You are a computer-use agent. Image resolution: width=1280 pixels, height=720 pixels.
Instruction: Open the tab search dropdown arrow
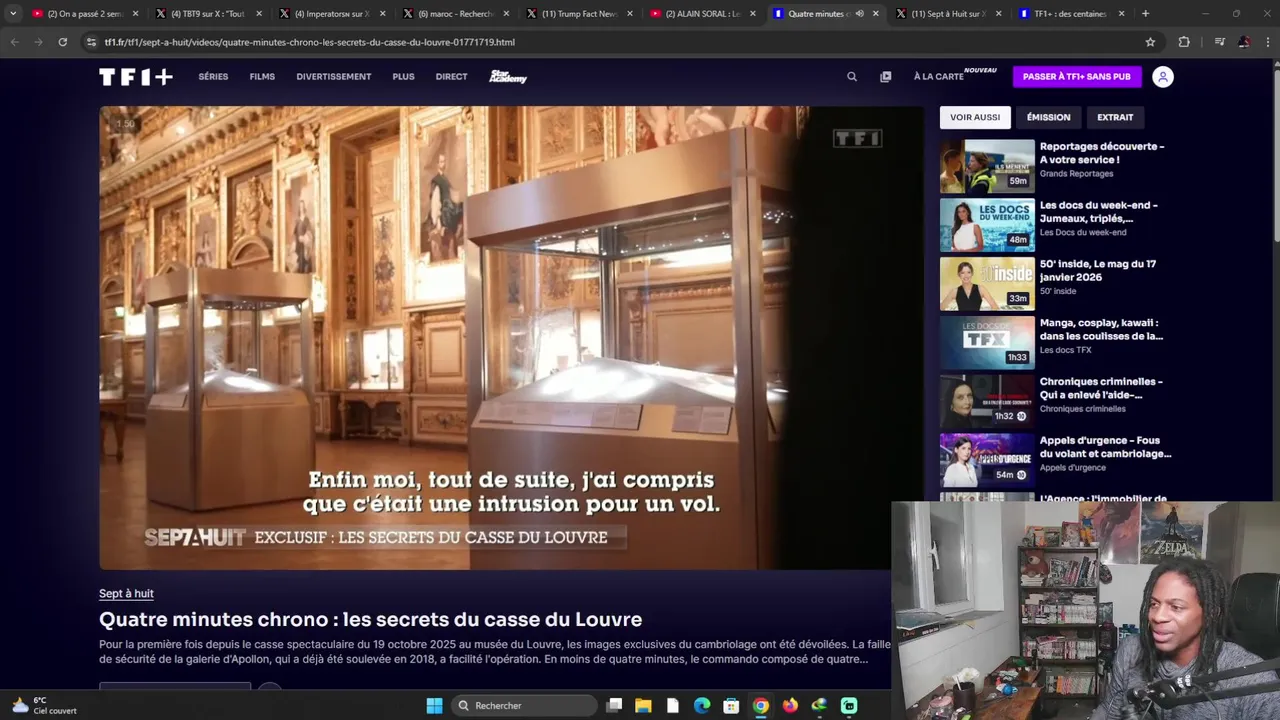pyautogui.click(x=12, y=14)
